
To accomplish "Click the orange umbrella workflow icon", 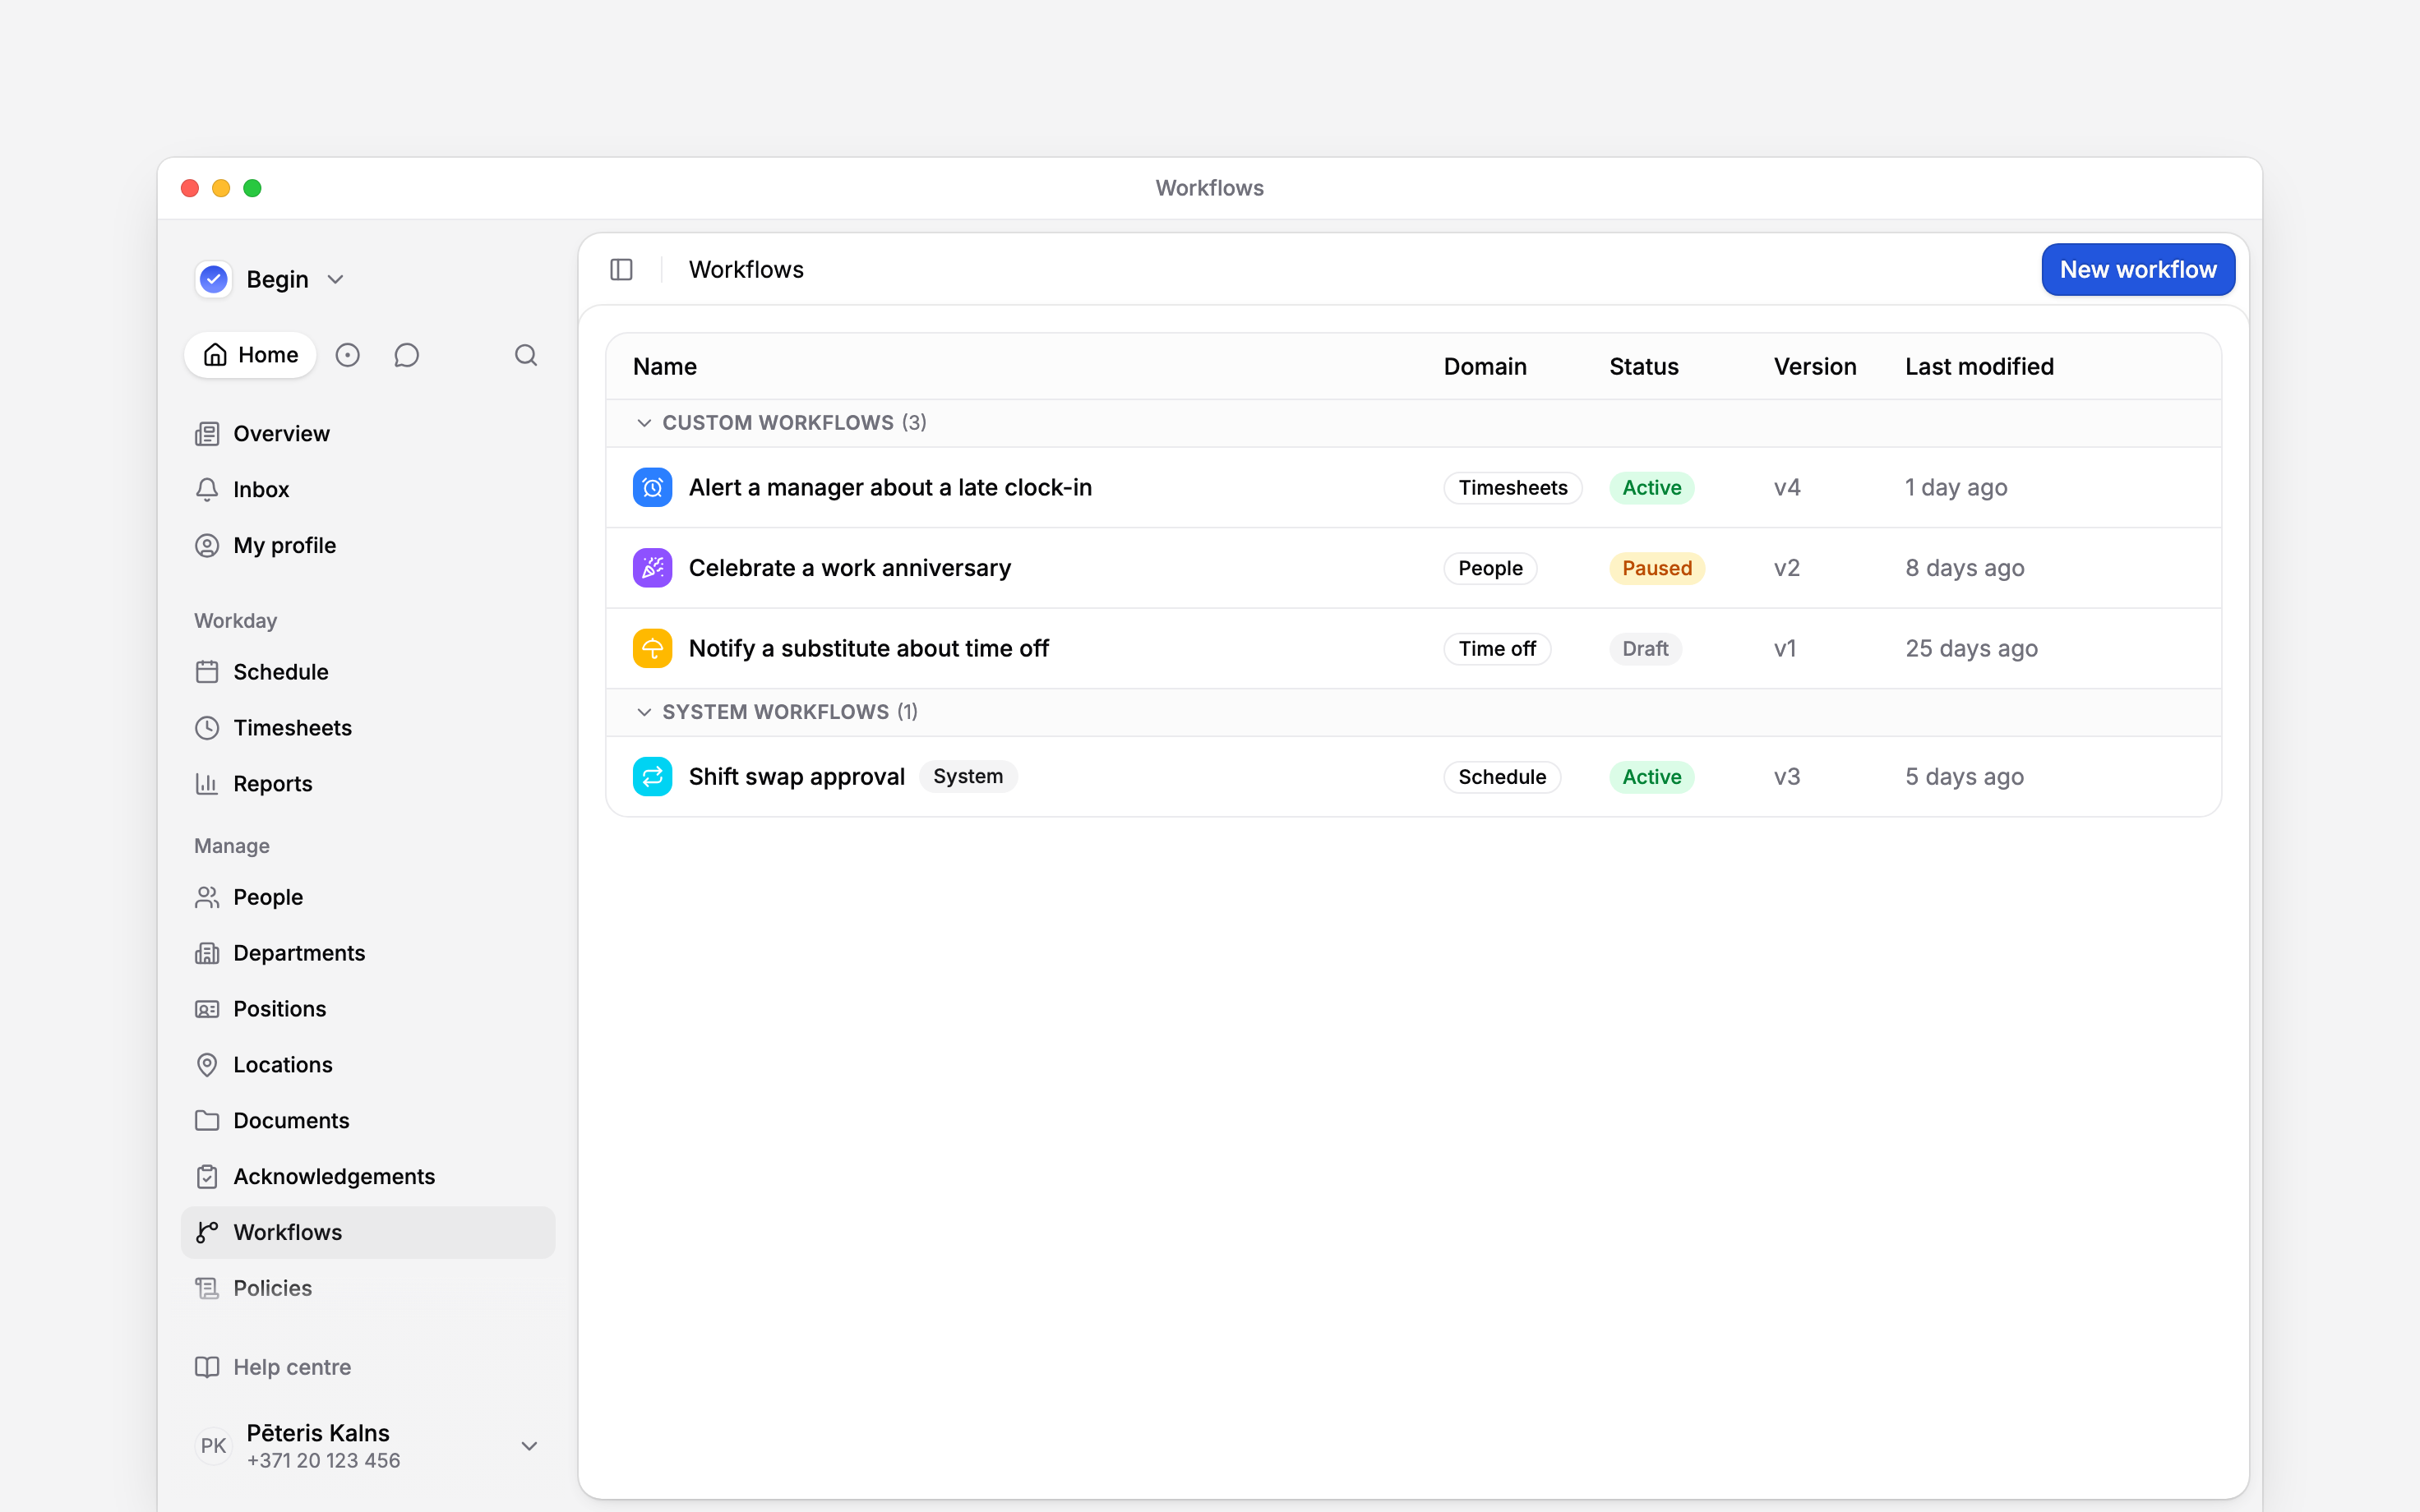I will 652,649.
